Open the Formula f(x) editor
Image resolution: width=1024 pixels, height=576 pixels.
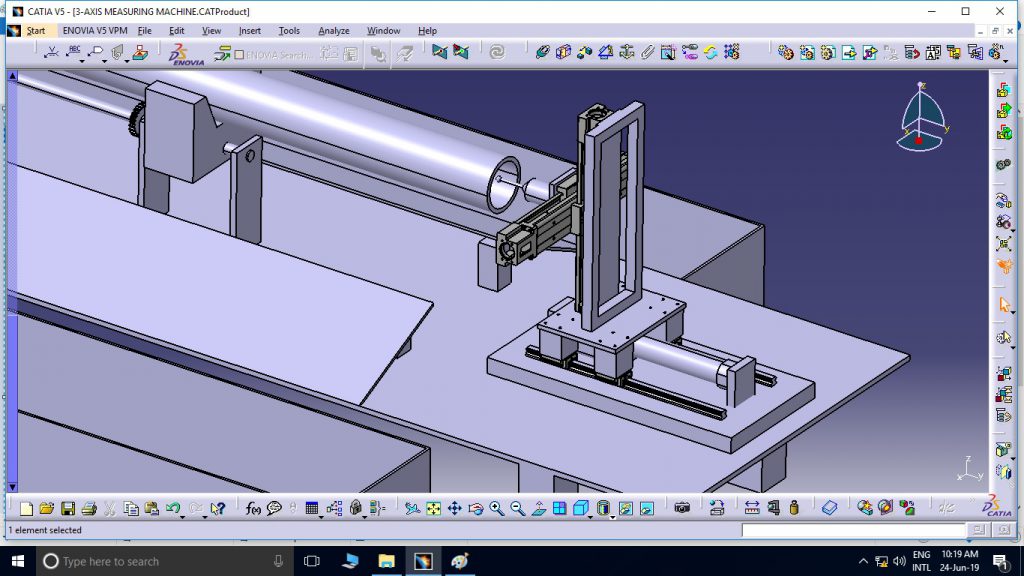coord(253,508)
